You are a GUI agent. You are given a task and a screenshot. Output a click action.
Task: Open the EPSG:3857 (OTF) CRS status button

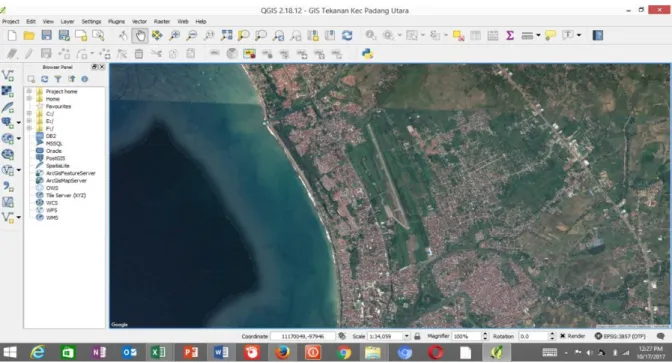(620, 336)
